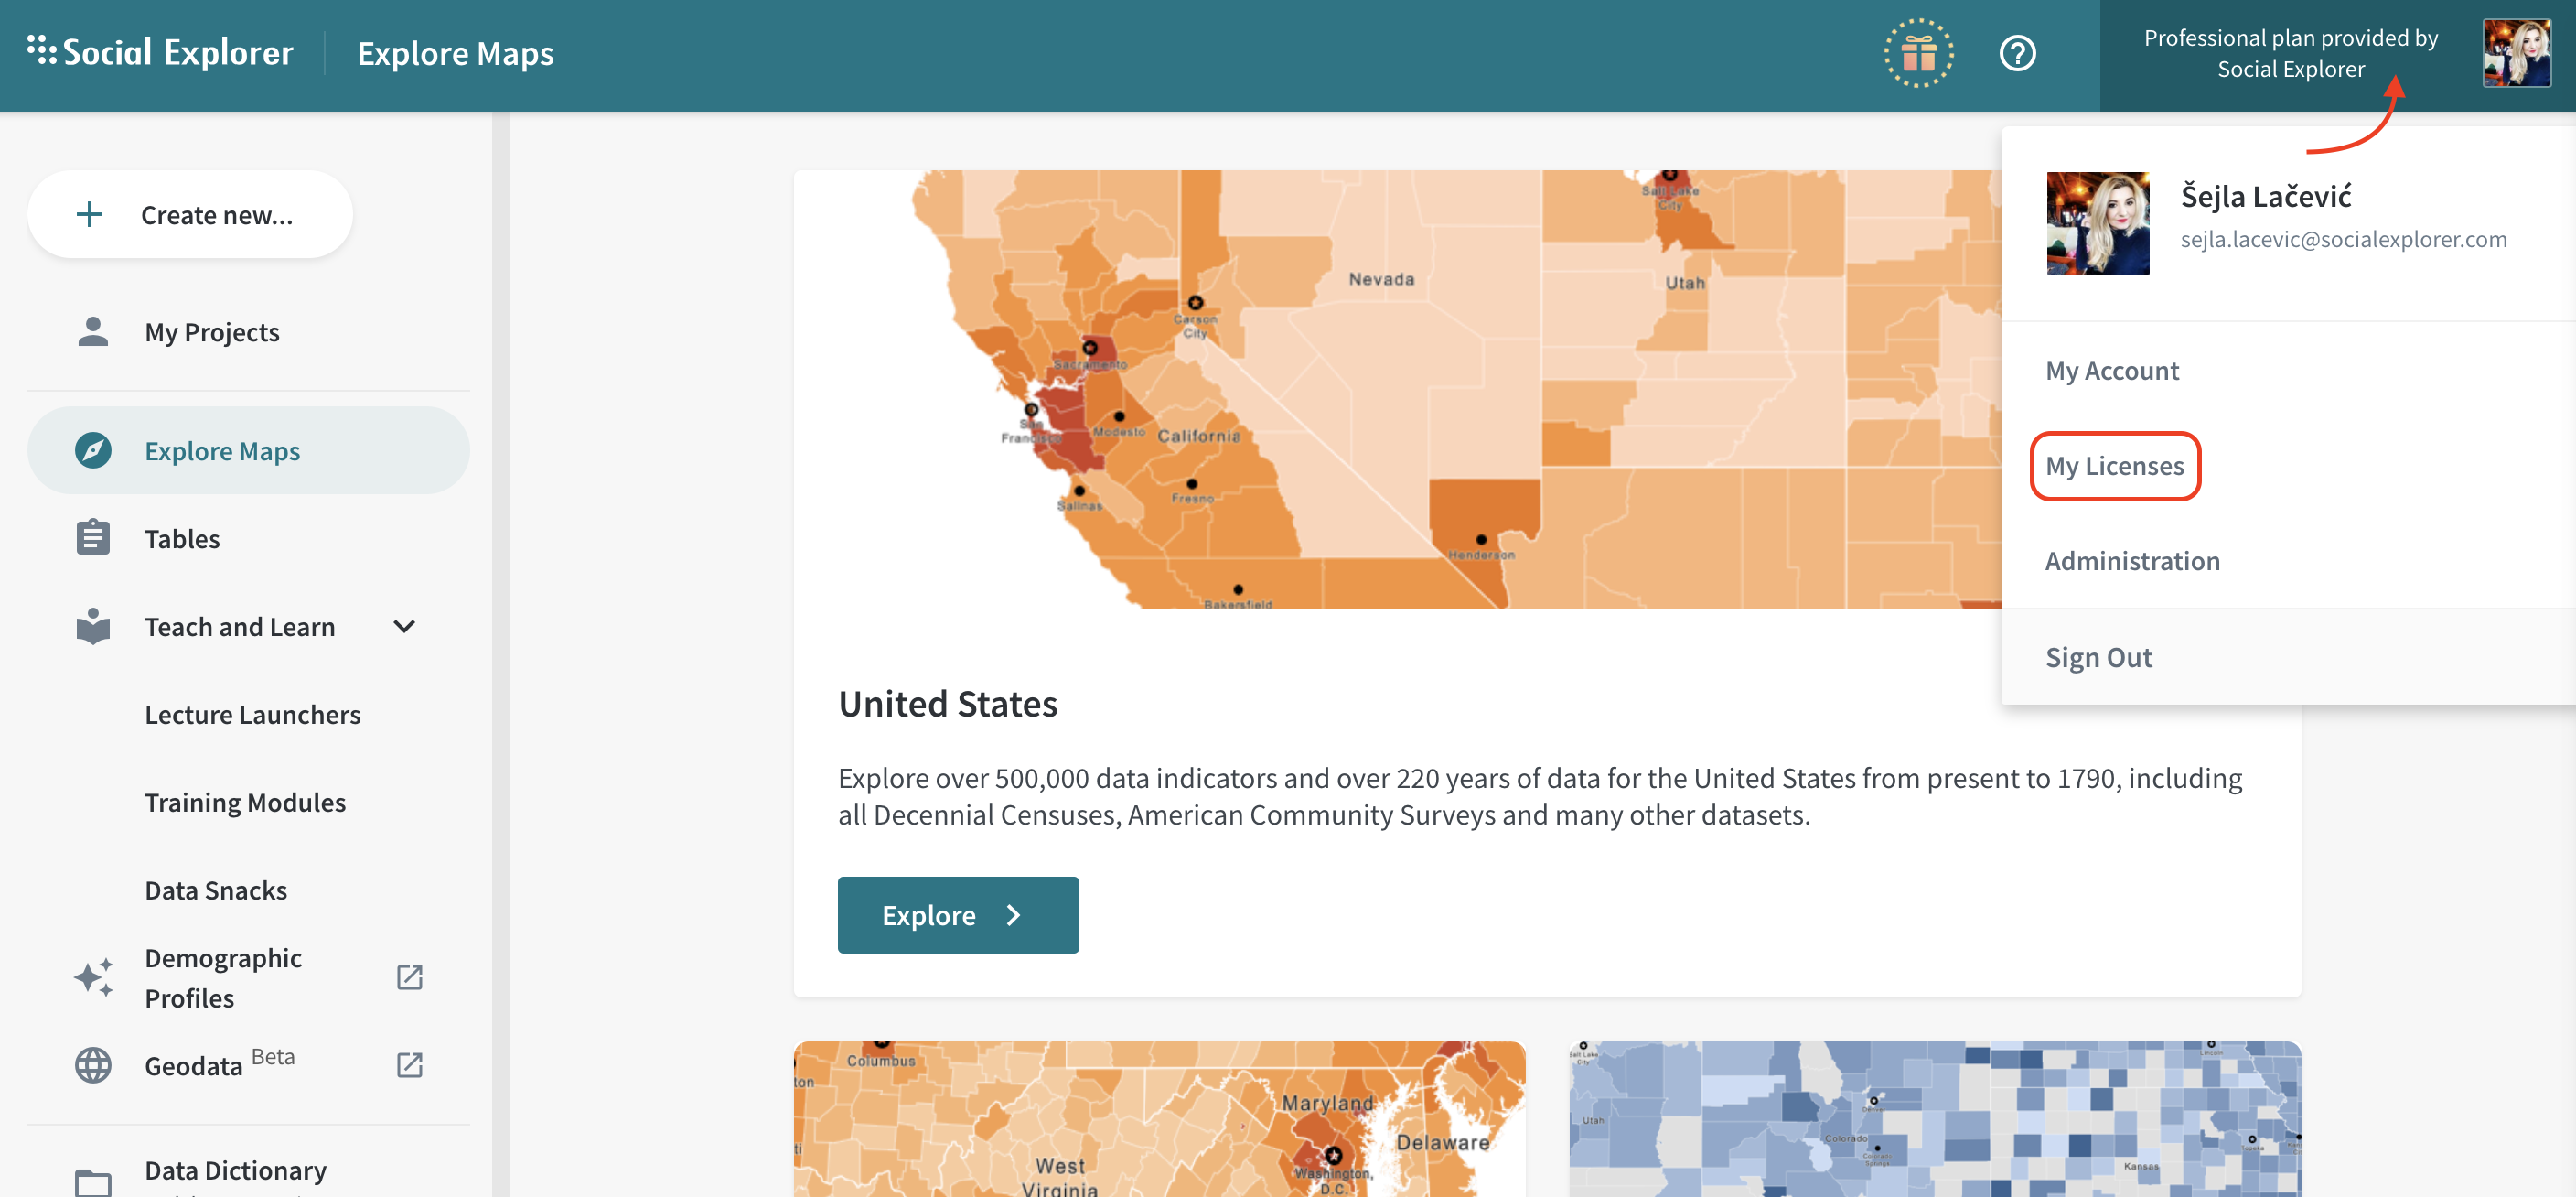2576x1197 pixels.
Task: Click the blue map thumbnail card
Action: [1933, 1118]
